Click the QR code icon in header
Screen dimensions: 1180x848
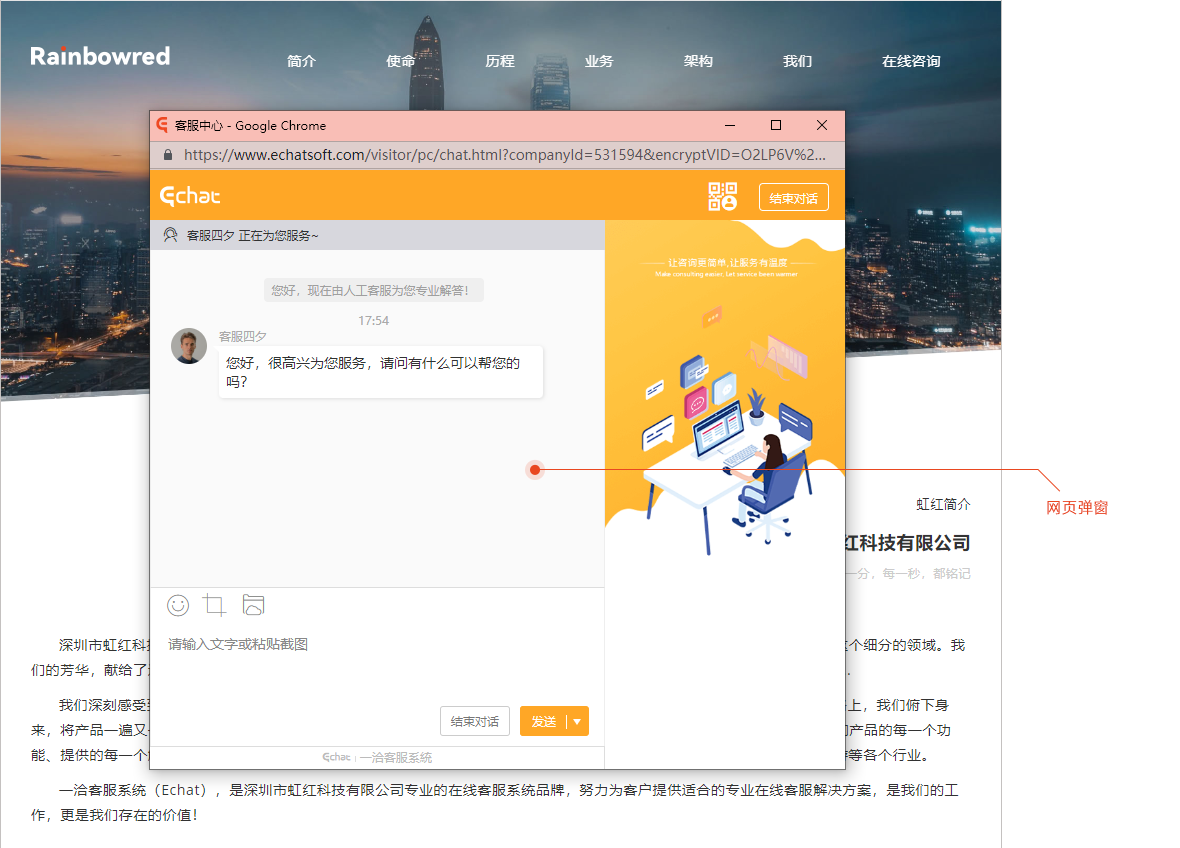point(722,197)
